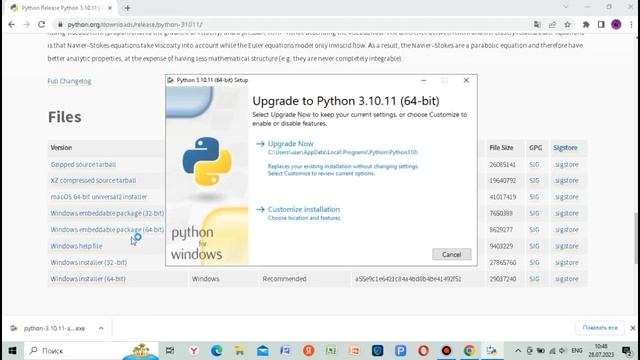The image size is (640, 360).
Task: Click the ENG language indicator
Action: tap(577, 351)
